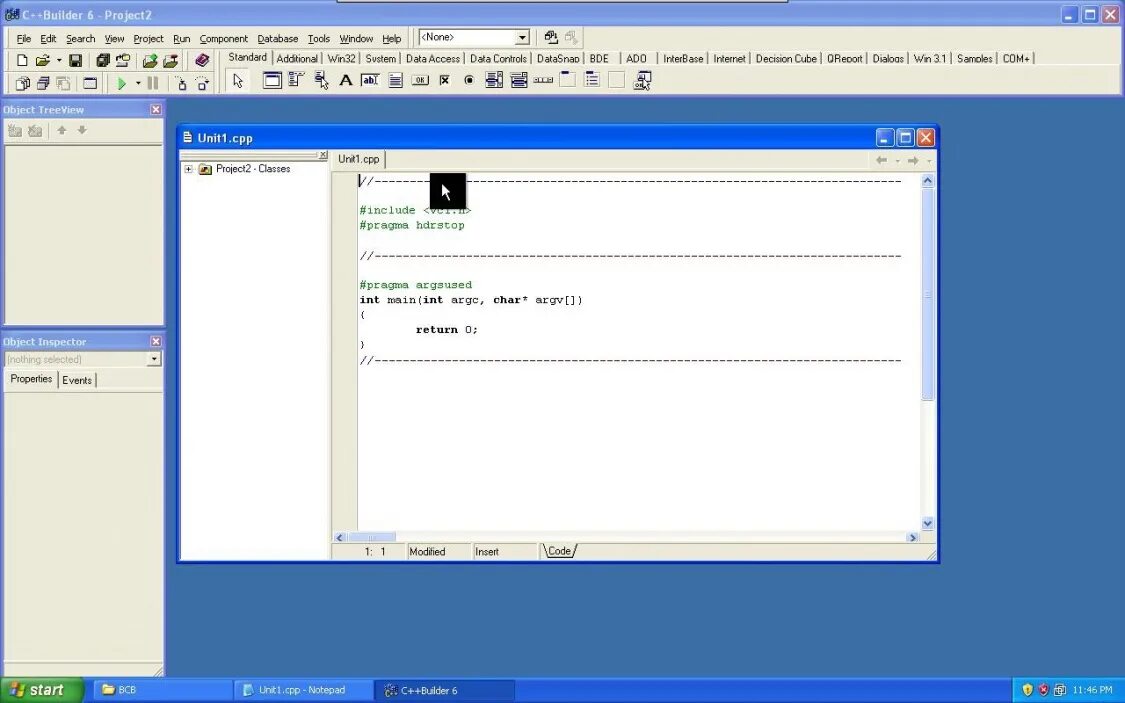Select the Unit1.cpp editor tab
Screen dimensions: 1125x703
[x=359, y=159]
